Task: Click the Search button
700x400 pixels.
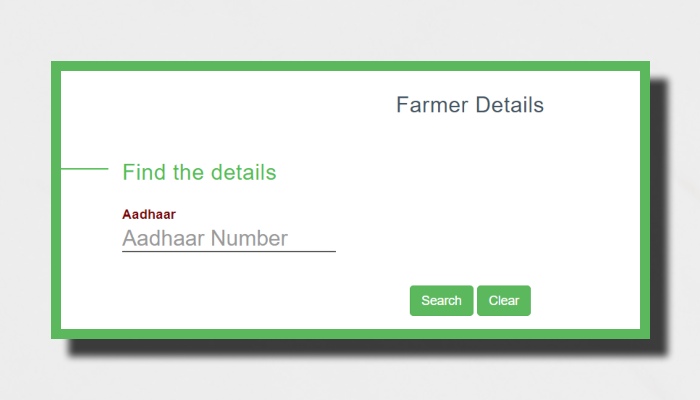Action: (441, 301)
